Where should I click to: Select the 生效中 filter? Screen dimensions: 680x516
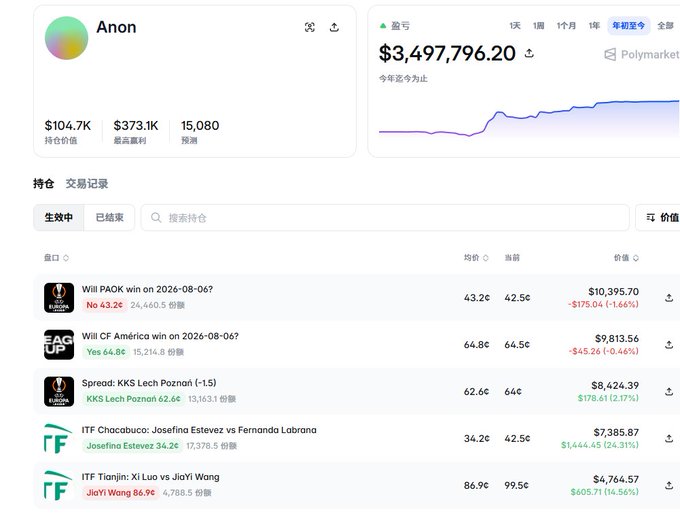[59, 217]
